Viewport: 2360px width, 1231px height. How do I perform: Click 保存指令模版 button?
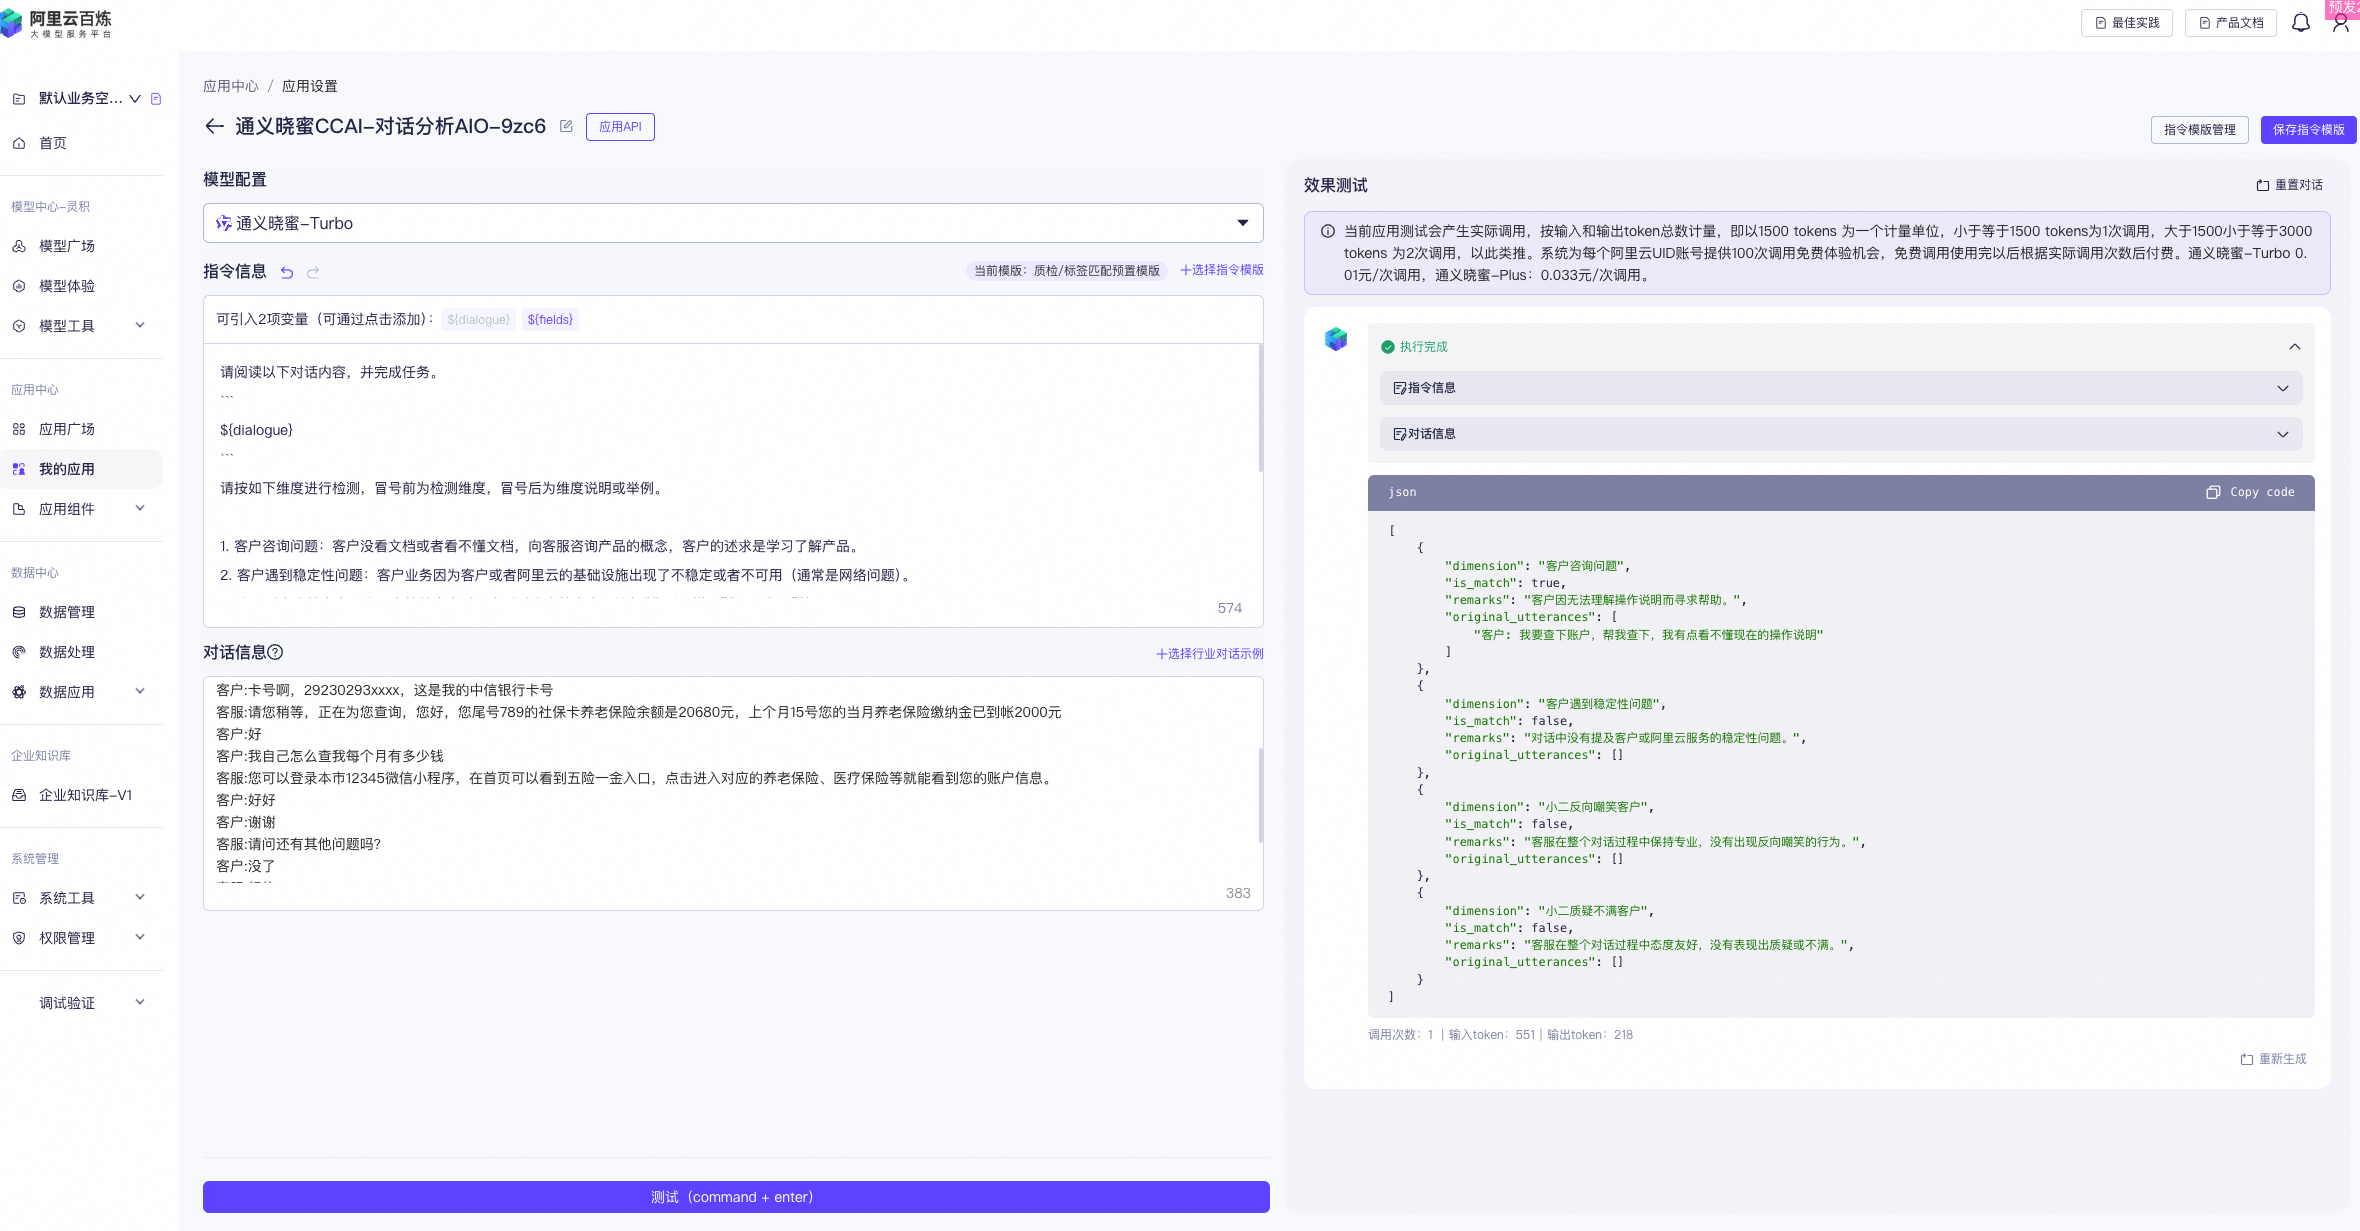pos(2308,130)
